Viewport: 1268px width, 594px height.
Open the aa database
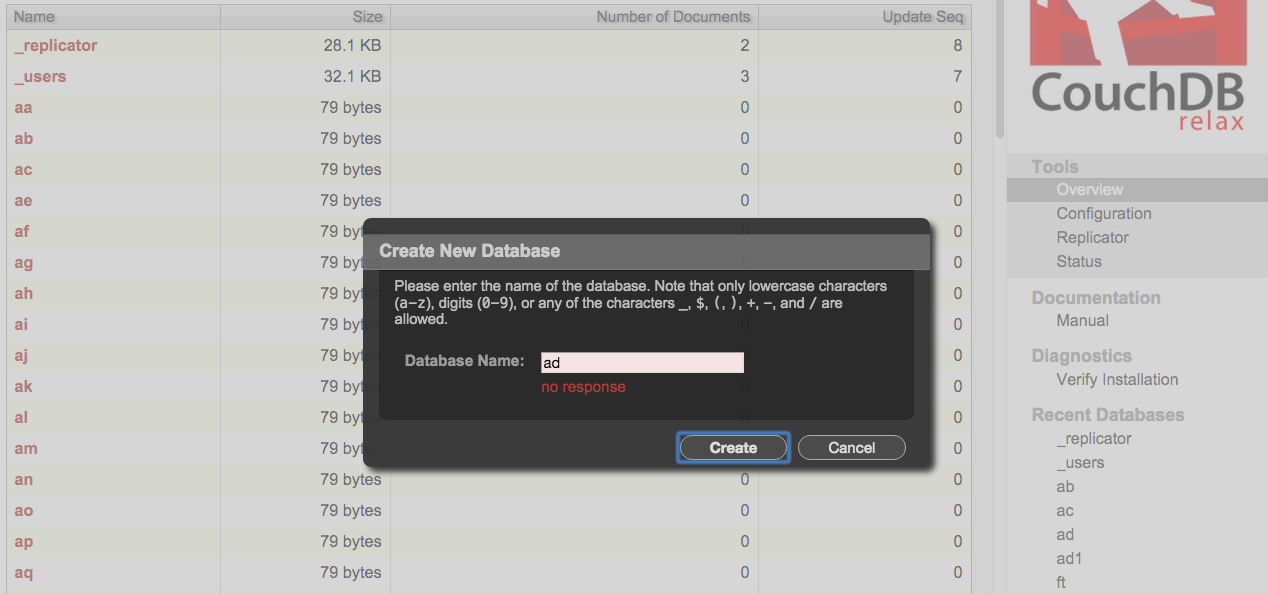click(23, 107)
